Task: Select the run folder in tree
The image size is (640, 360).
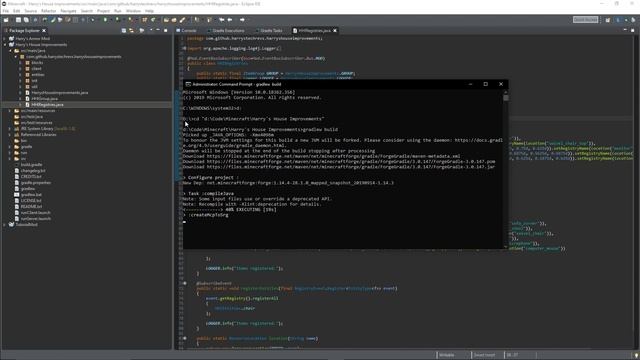Action: pos(24,153)
